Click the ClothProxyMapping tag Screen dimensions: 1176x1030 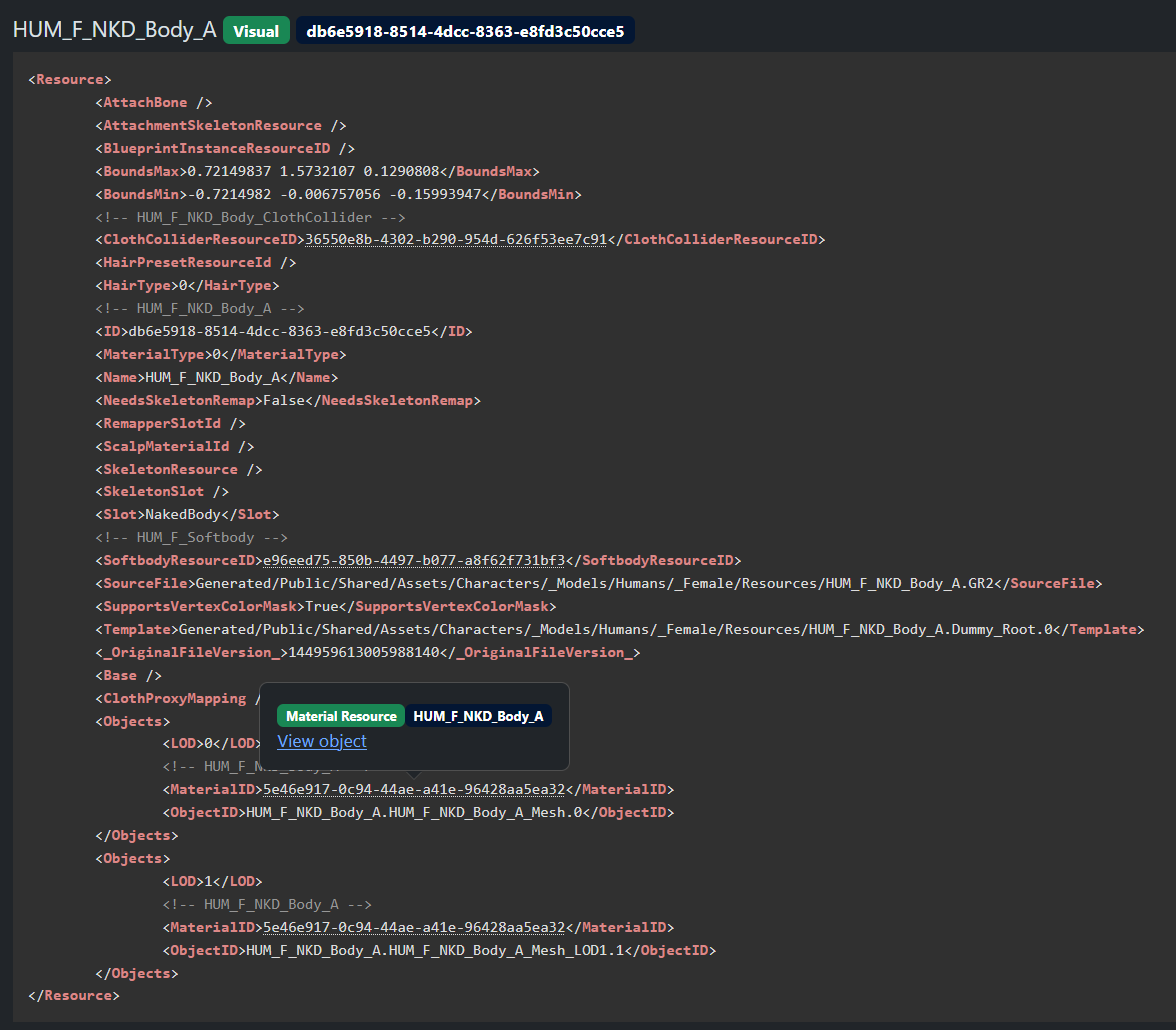178,698
